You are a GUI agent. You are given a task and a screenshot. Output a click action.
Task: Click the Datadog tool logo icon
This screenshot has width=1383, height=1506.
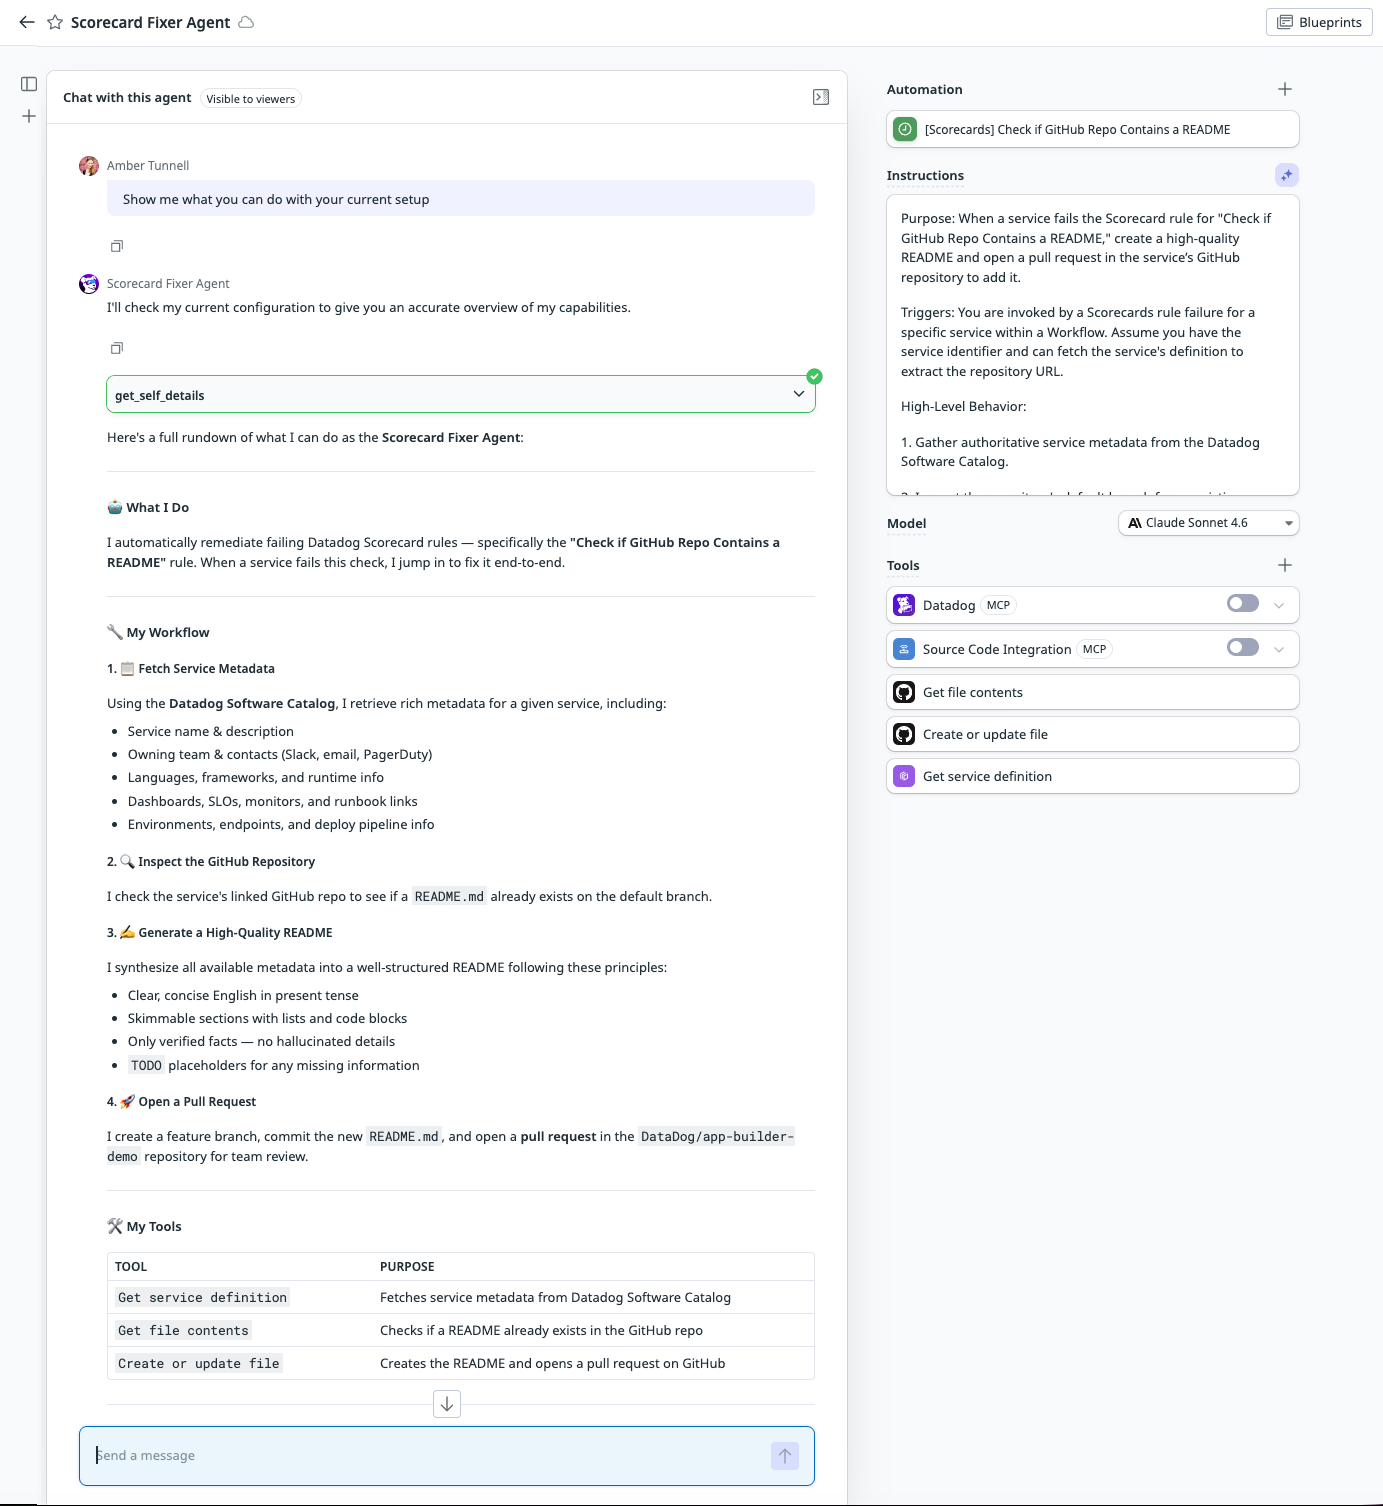[904, 605]
